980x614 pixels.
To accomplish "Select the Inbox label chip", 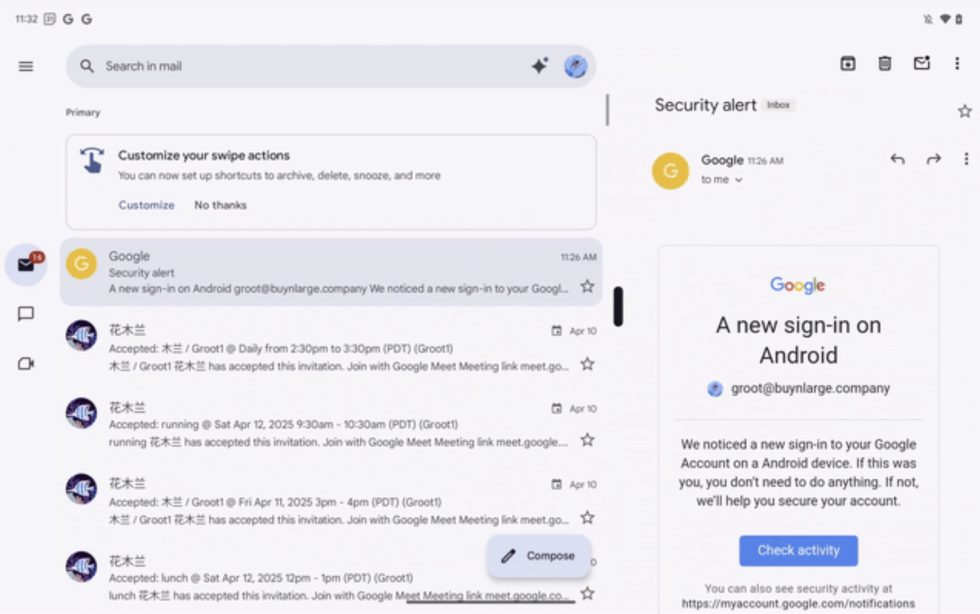I will pos(779,105).
